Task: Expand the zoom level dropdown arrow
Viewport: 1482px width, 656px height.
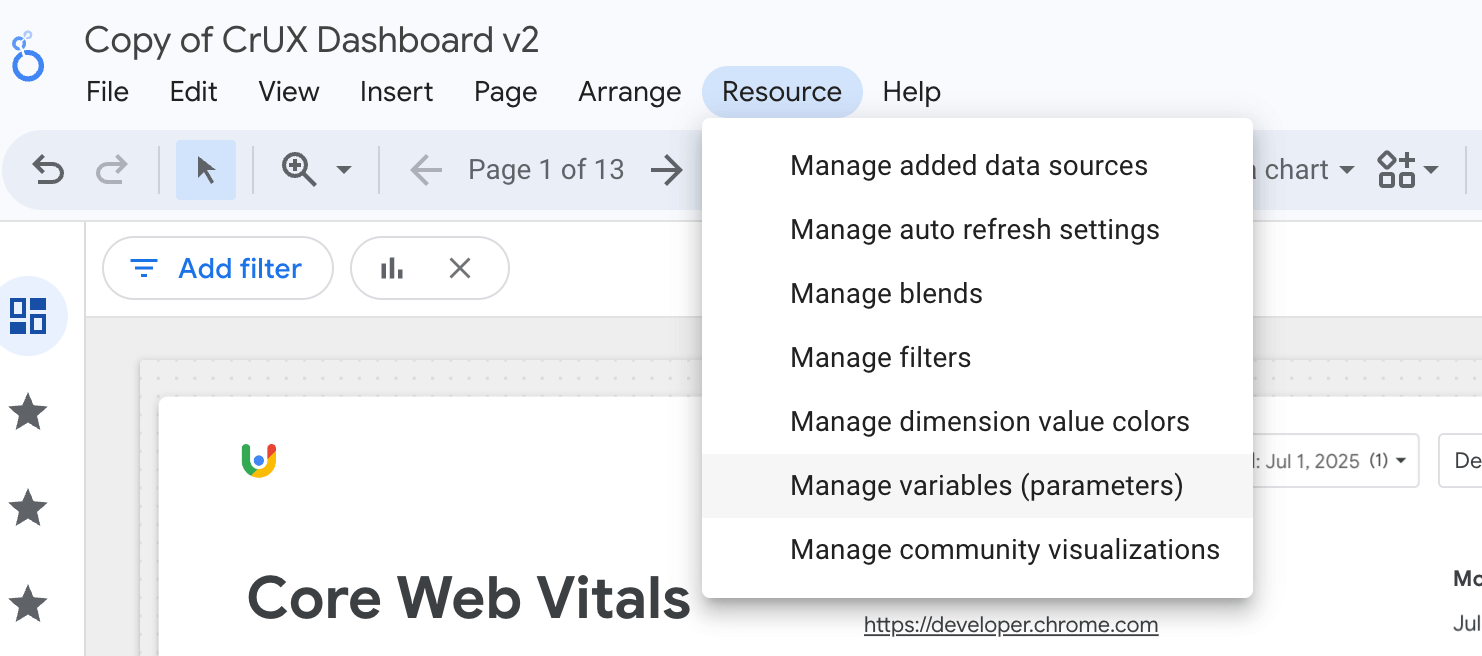Action: pyautogui.click(x=345, y=169)
